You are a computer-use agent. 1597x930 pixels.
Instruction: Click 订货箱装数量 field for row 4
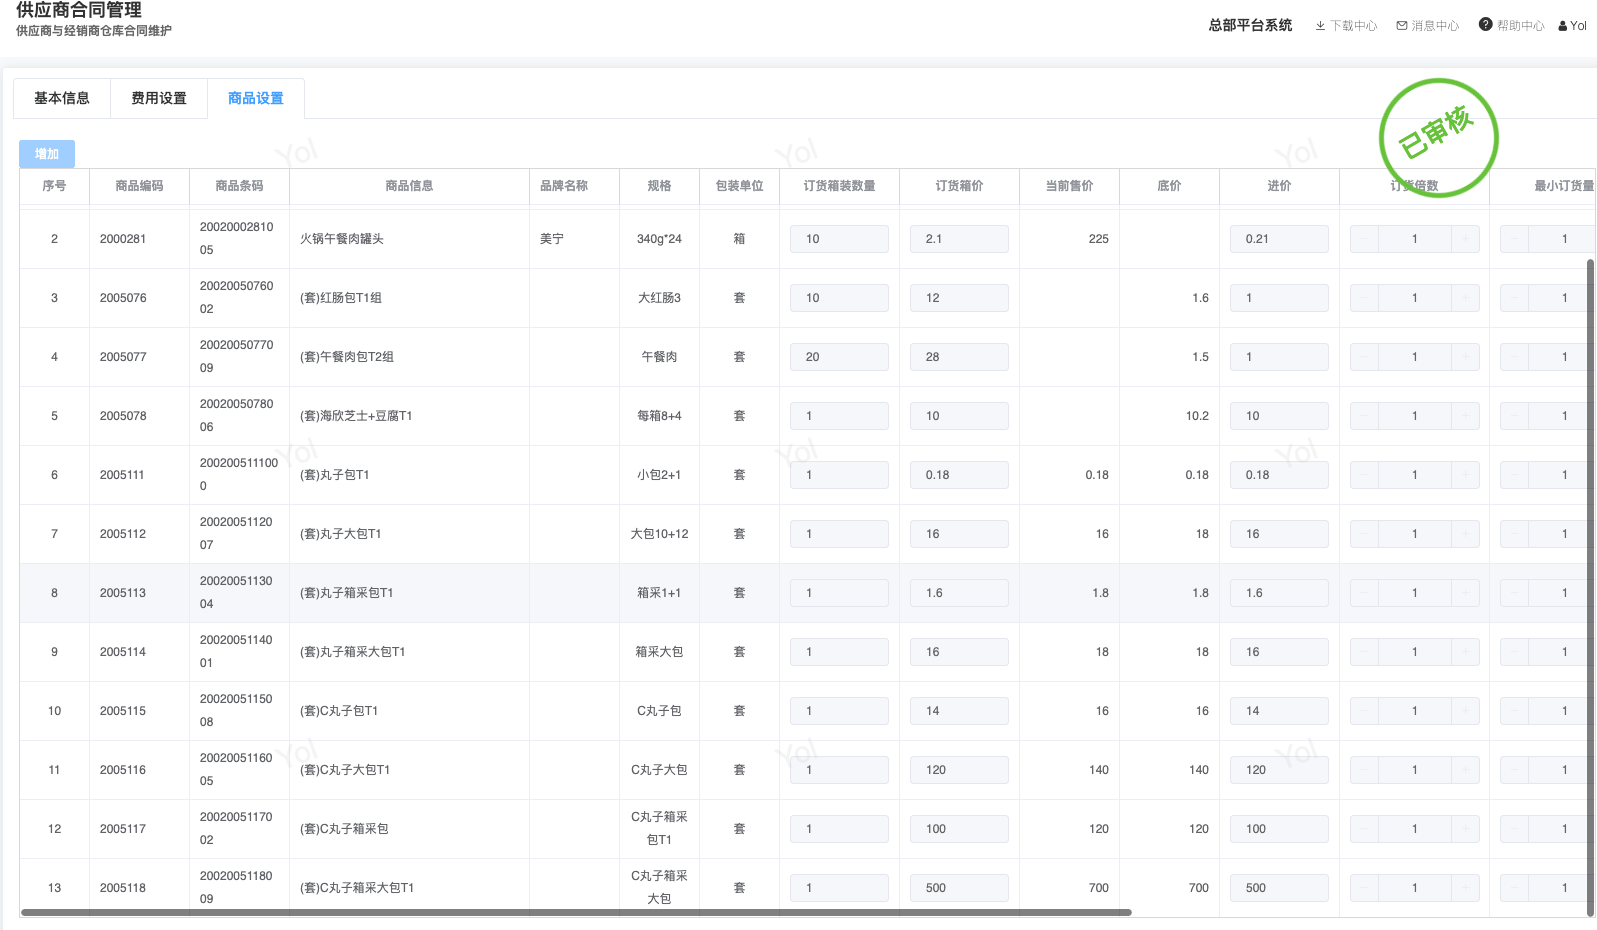pos(839,357)
